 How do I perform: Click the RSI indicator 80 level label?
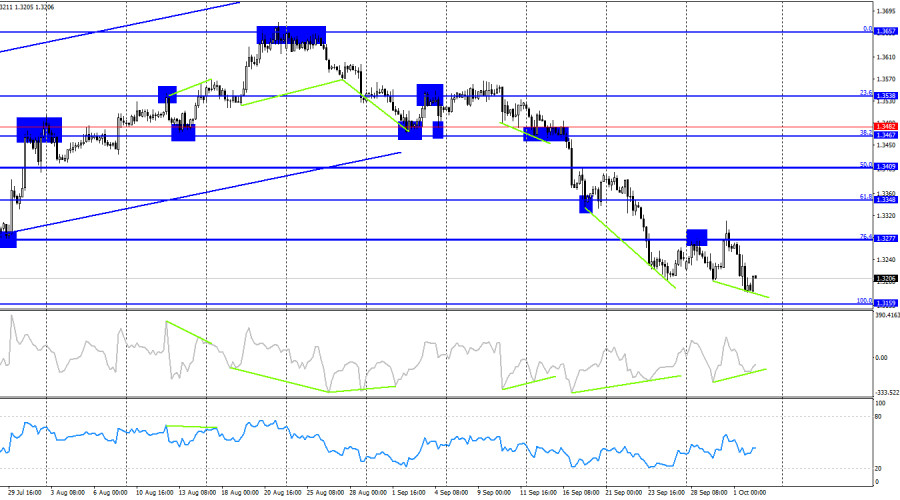(878, 417)
